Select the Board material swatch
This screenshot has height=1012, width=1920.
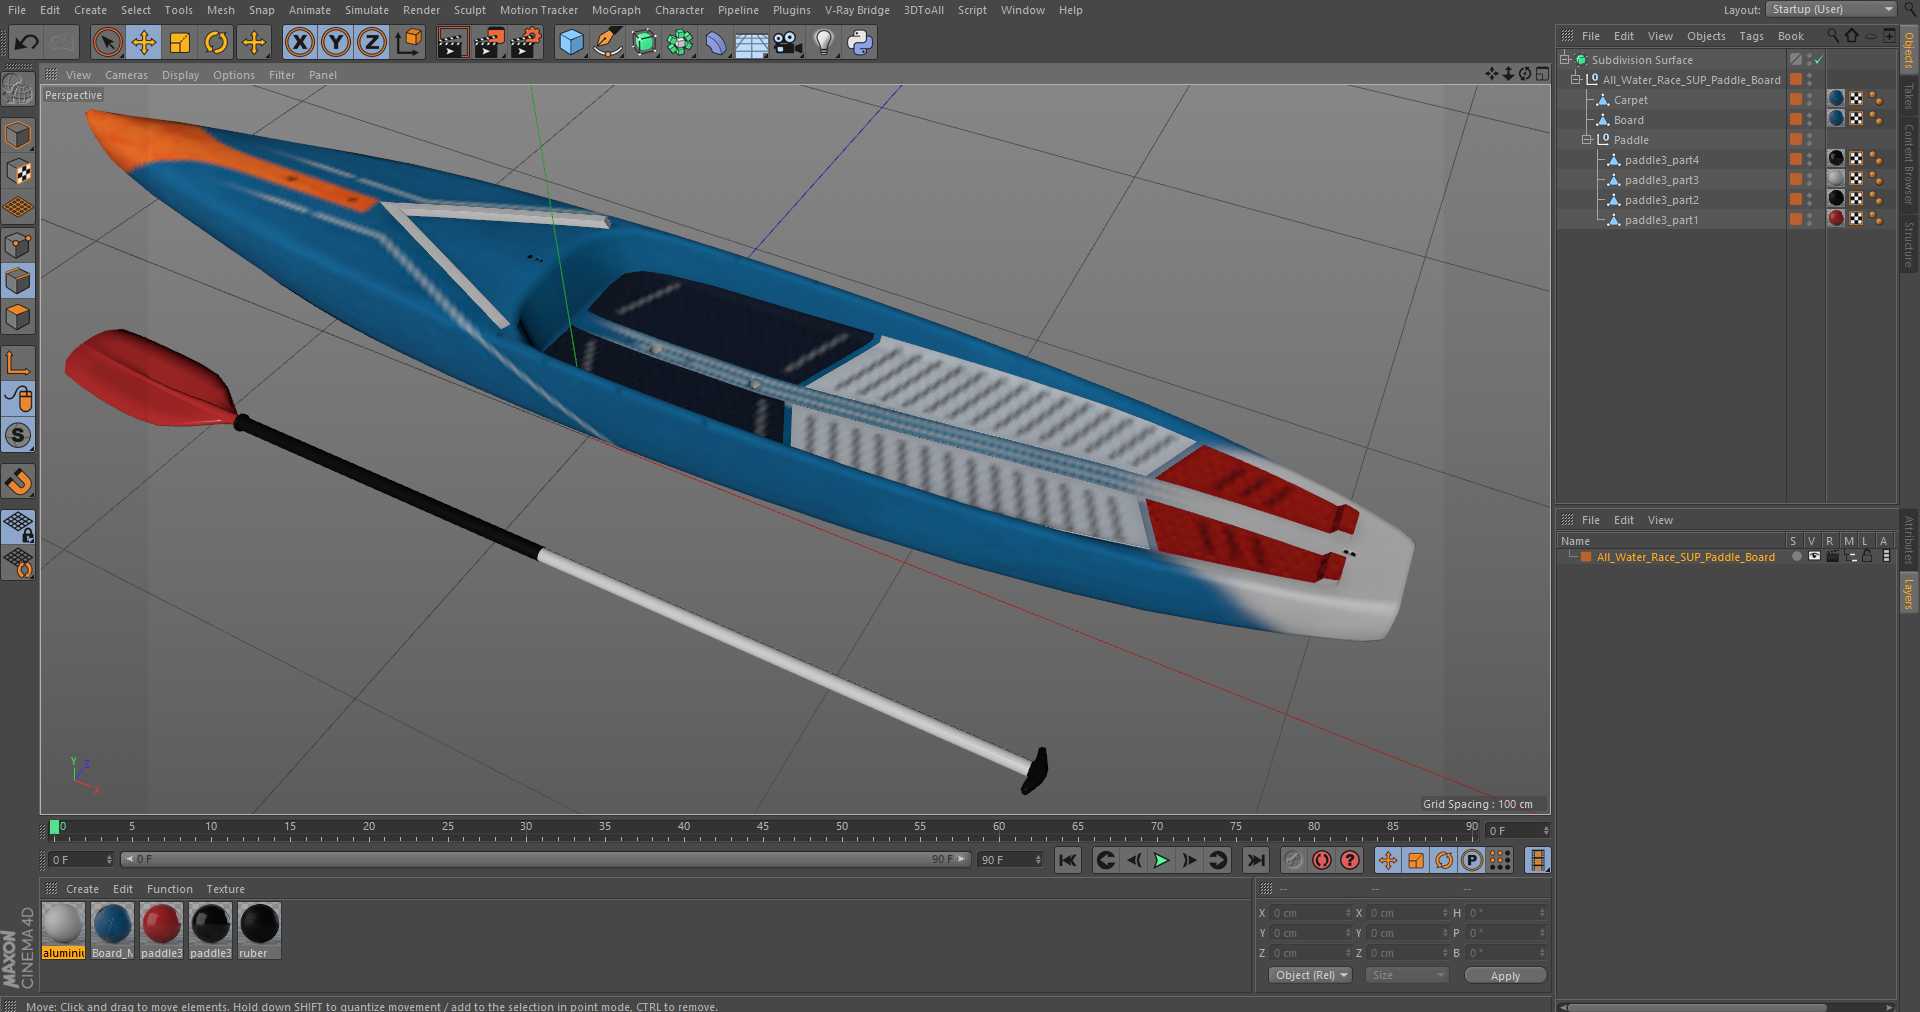click(112, 931)
